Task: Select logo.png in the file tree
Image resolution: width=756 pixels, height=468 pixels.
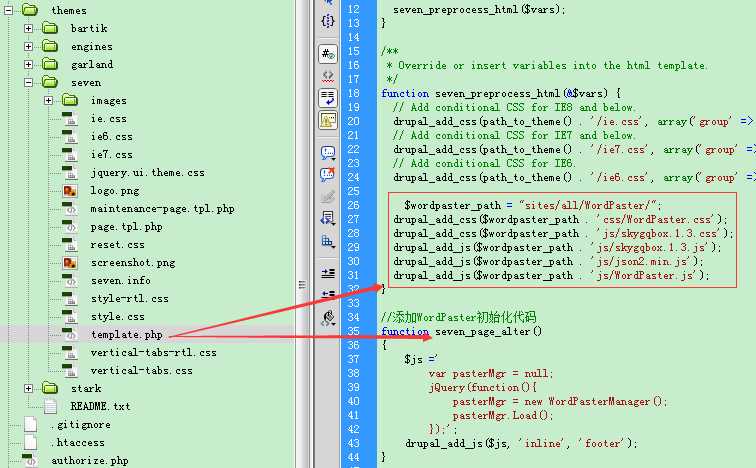Action: click(x=115, y=190)
